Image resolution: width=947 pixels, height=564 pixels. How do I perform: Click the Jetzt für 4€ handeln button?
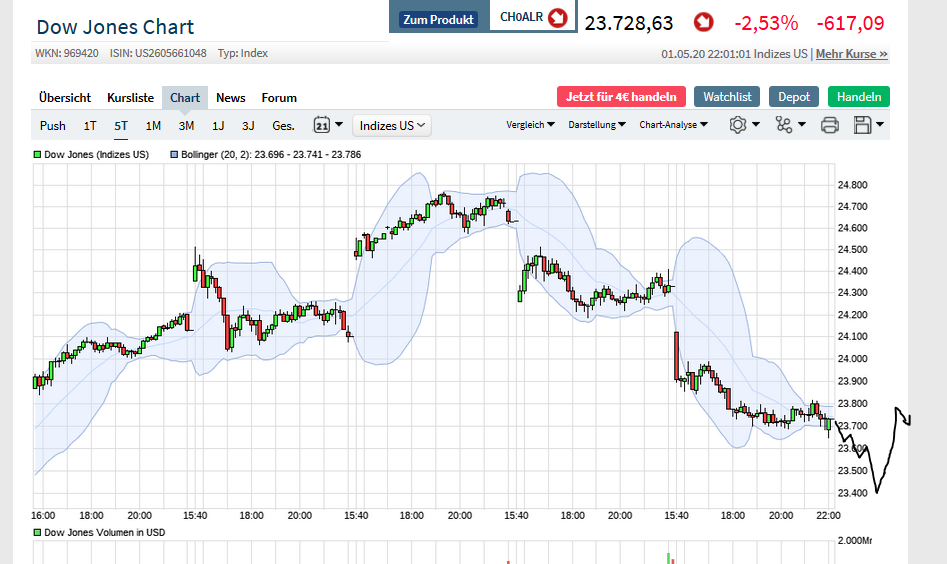(621, 97)
